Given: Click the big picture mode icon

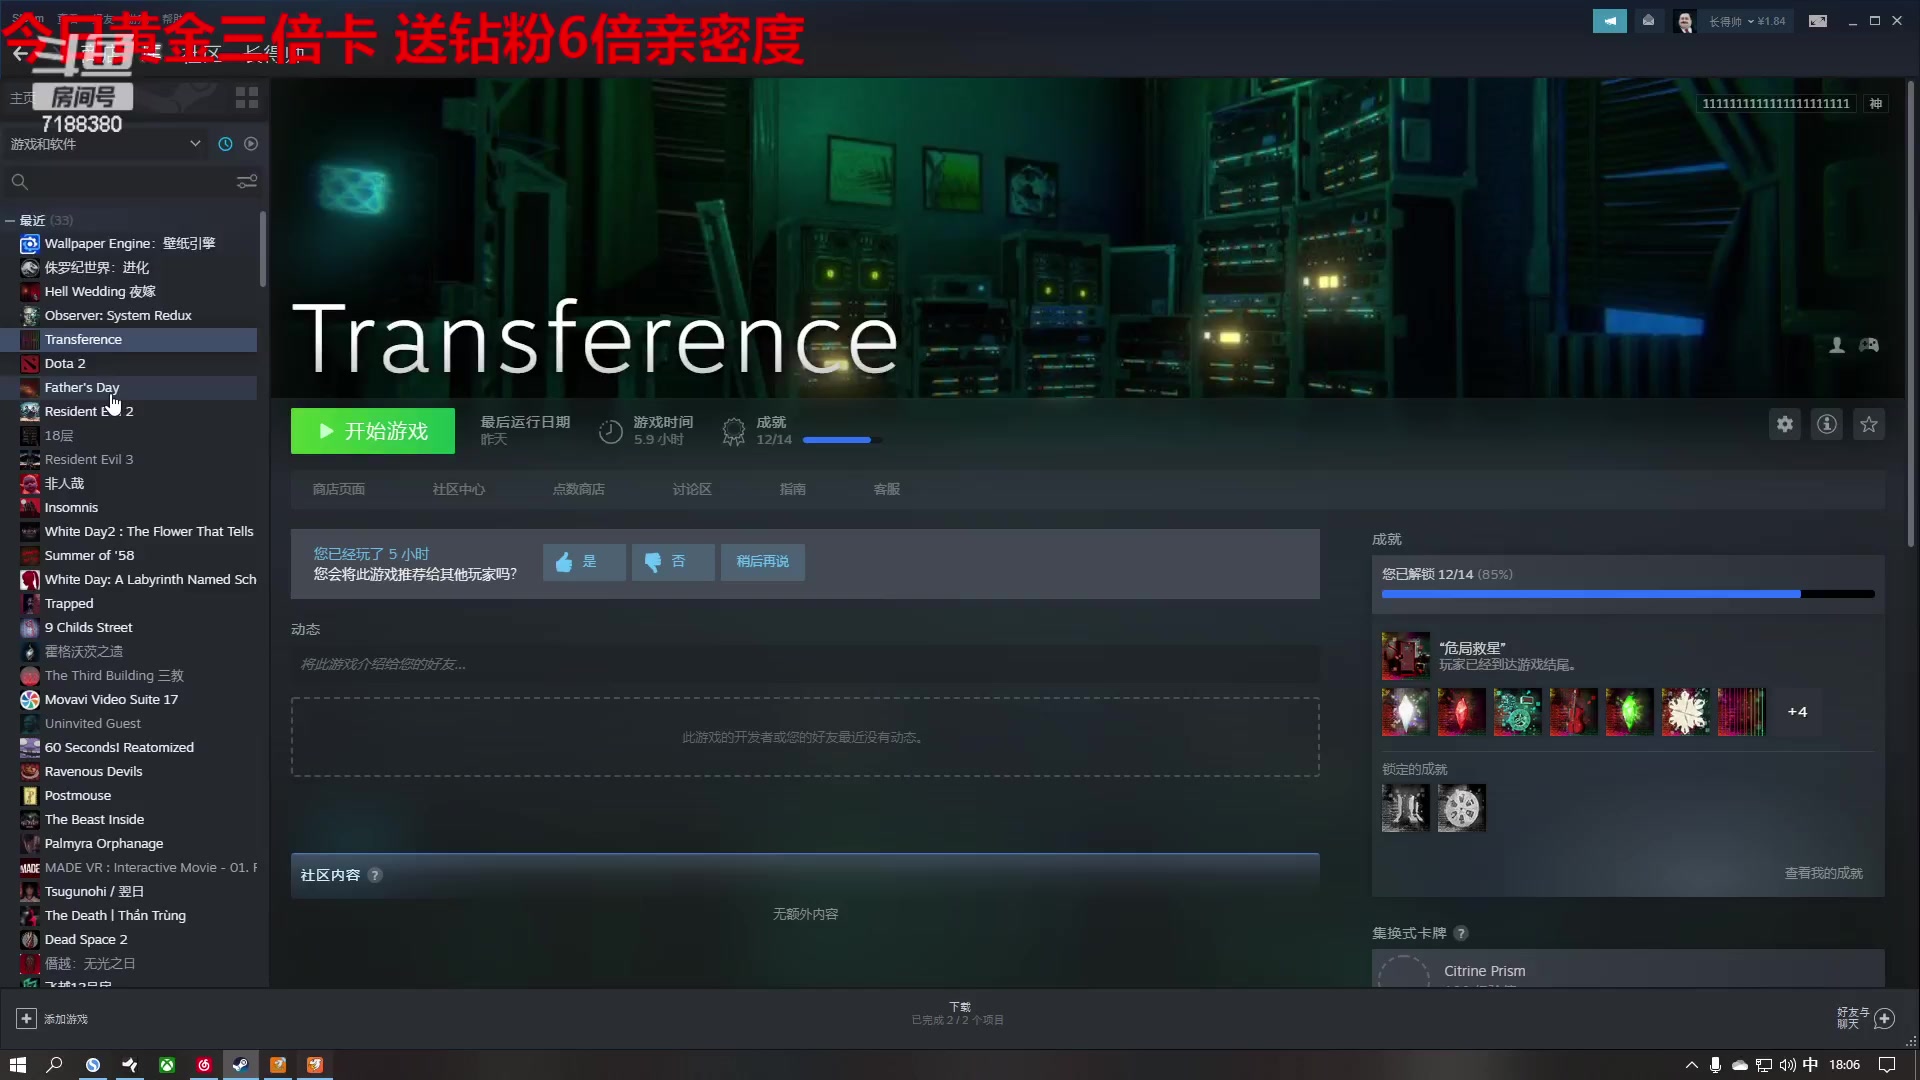Looking at the screenshot, I should [1818, 21].
